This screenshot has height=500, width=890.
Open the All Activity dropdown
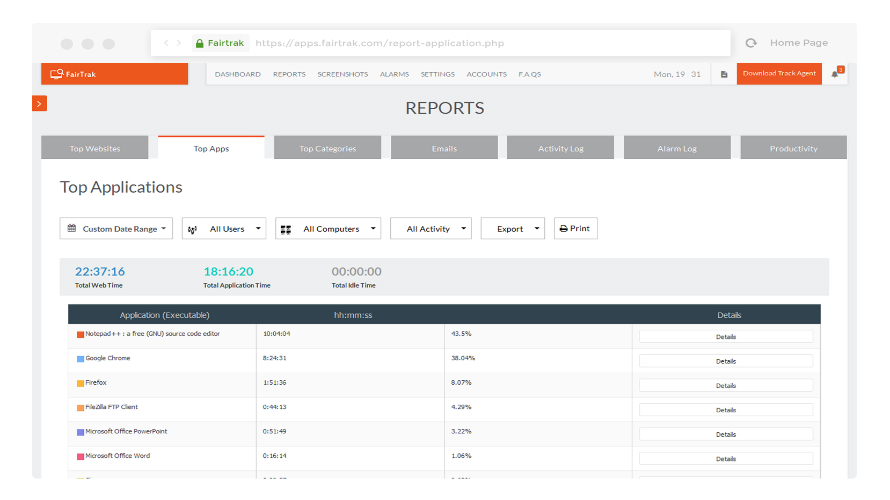pyautogui.click(x=430, y=228)
